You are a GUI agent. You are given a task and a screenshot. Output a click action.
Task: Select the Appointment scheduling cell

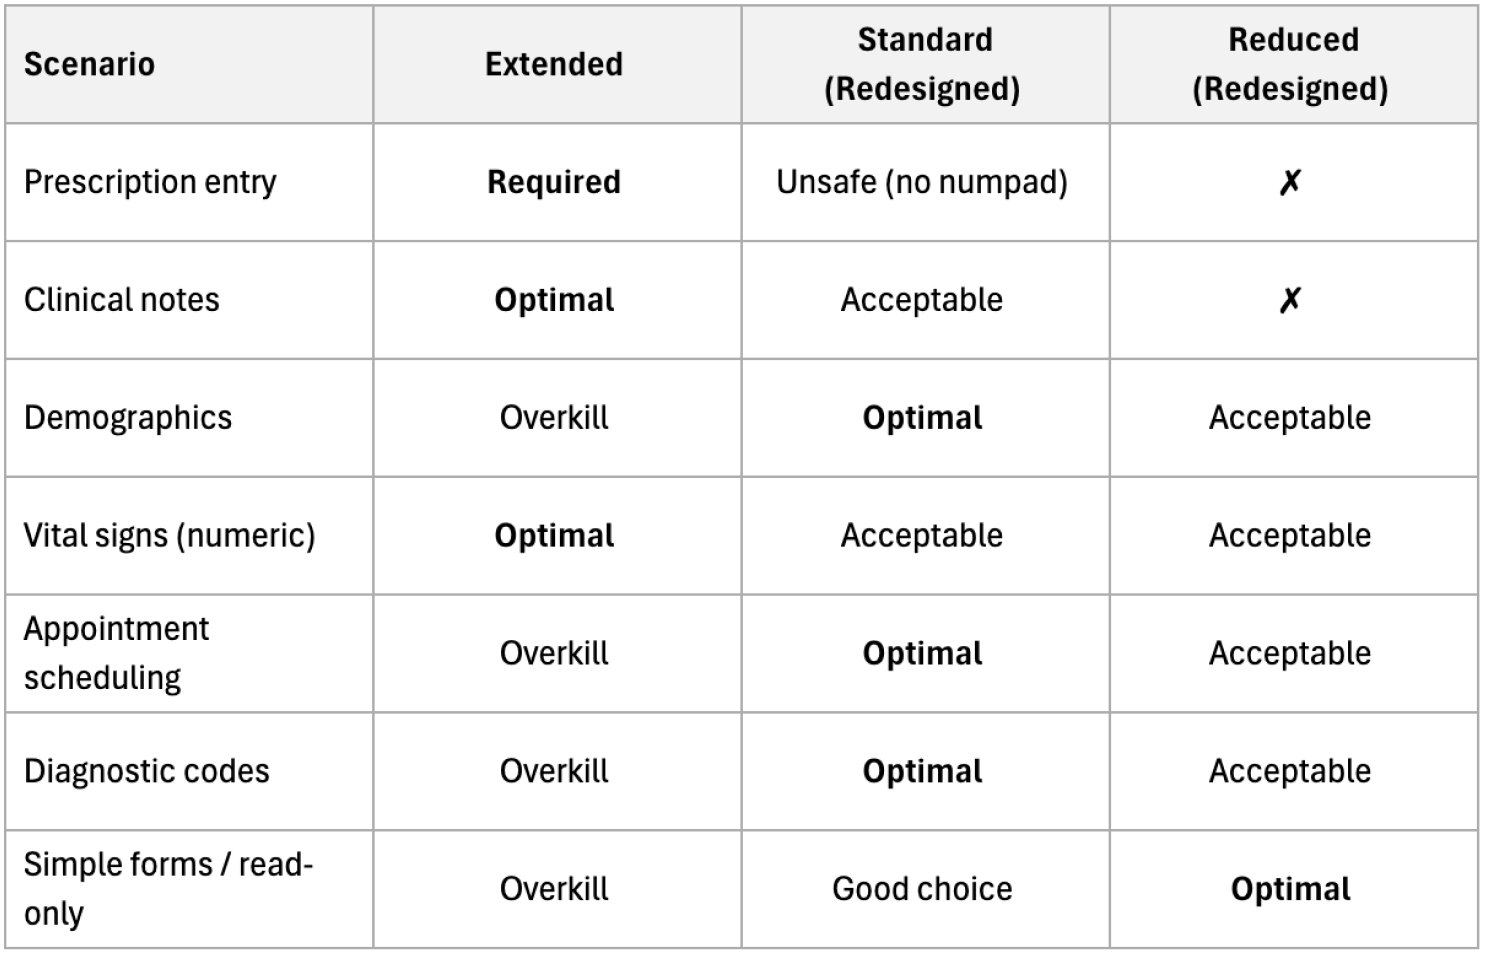pyautogui.click(x=117, y=653)
